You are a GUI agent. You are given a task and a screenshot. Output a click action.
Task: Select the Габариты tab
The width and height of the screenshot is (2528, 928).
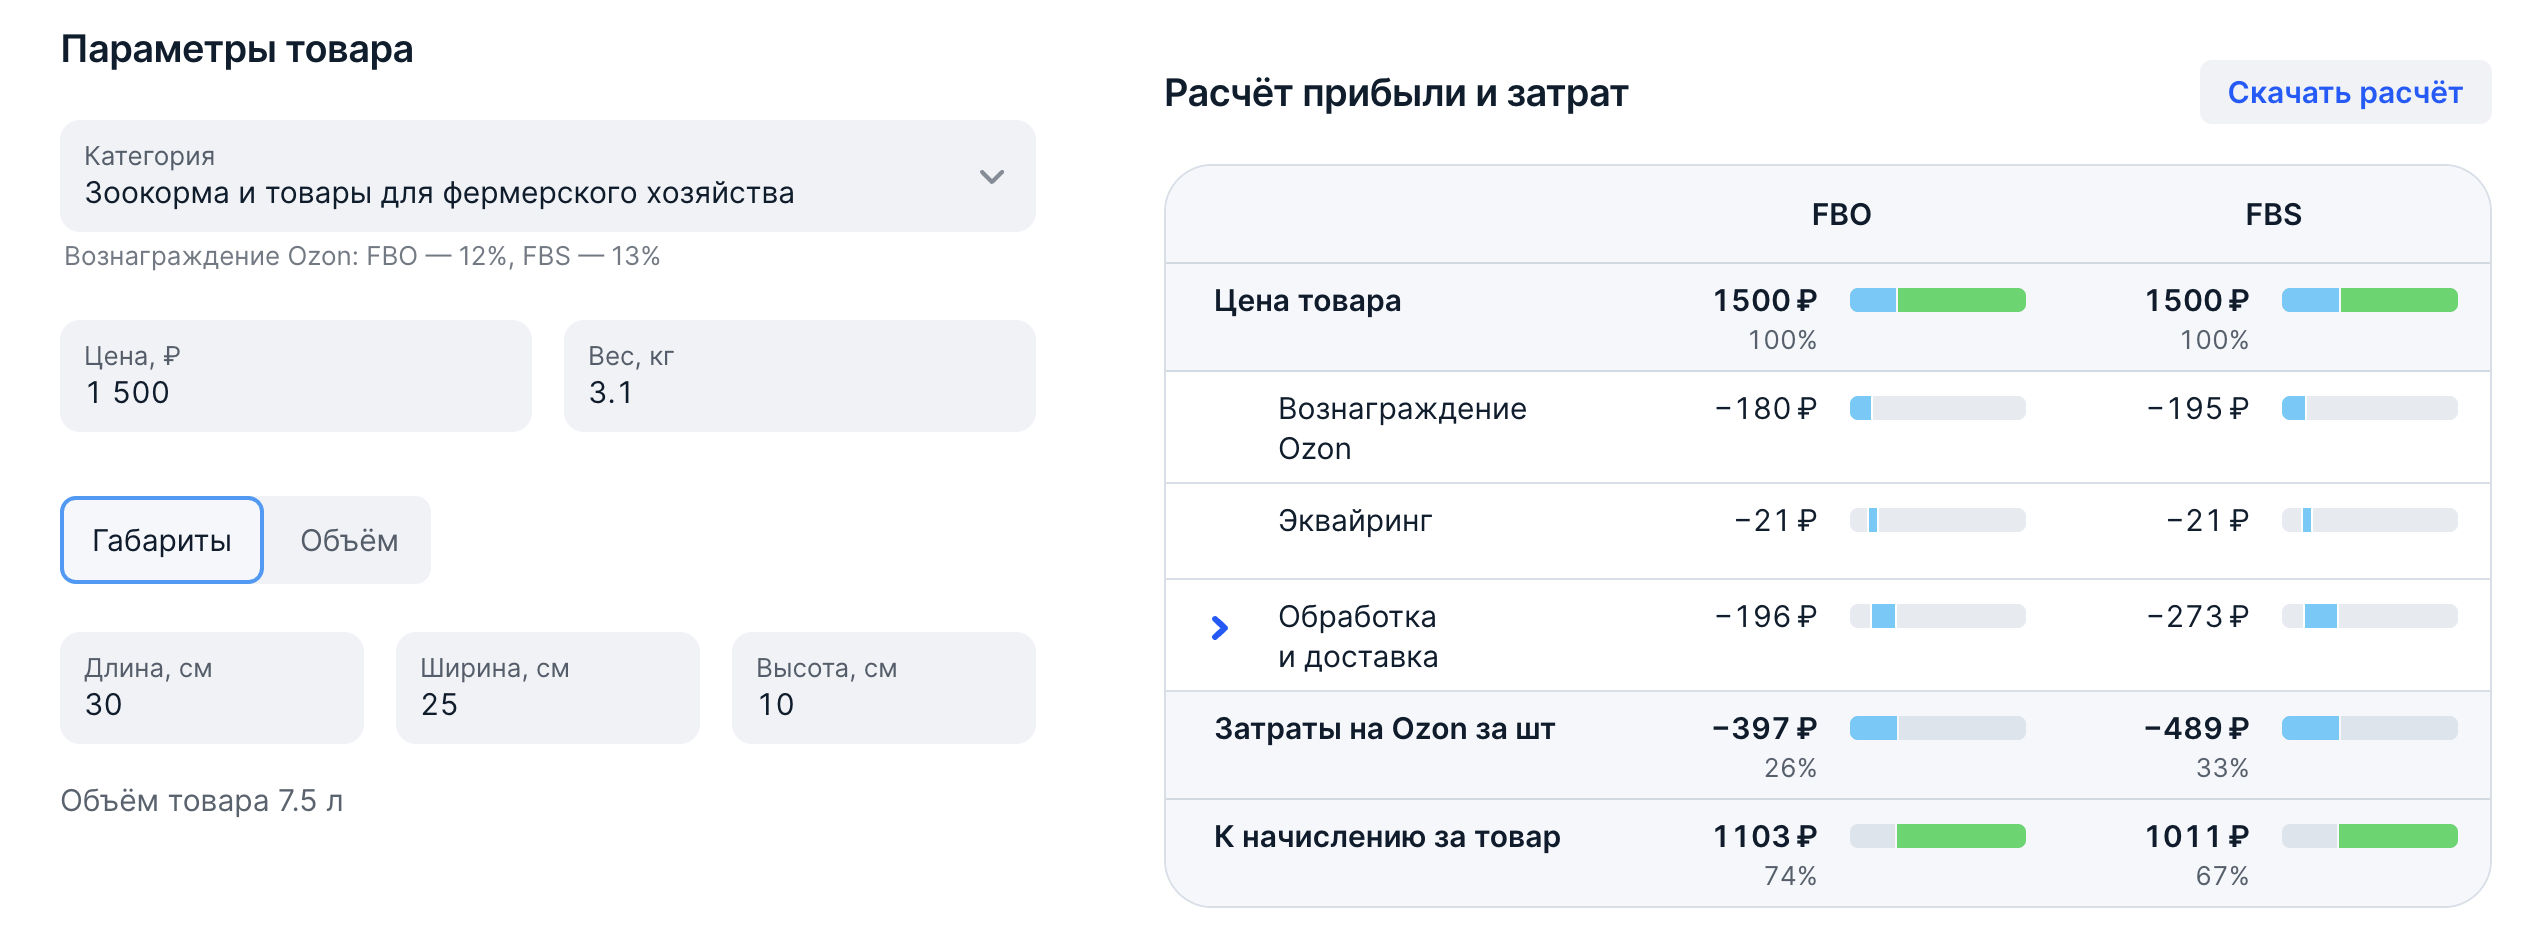pos(162,540)
